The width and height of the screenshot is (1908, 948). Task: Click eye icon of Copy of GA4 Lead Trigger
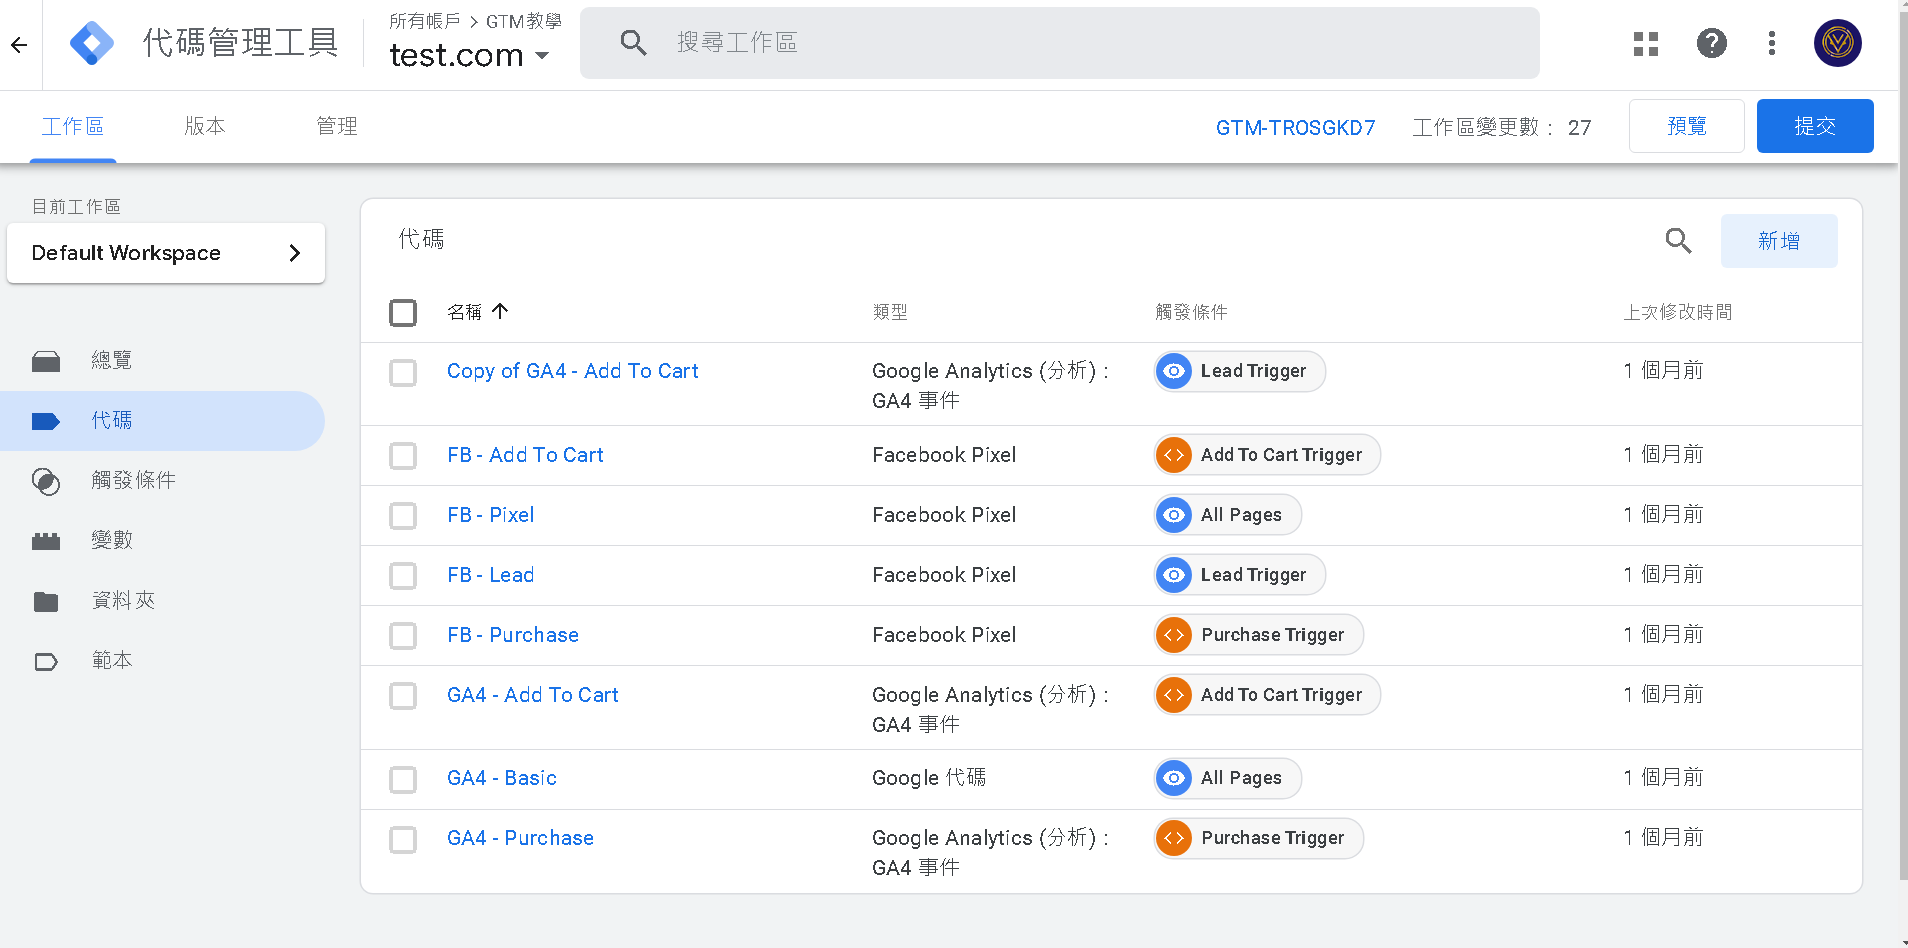point(1174,371)
